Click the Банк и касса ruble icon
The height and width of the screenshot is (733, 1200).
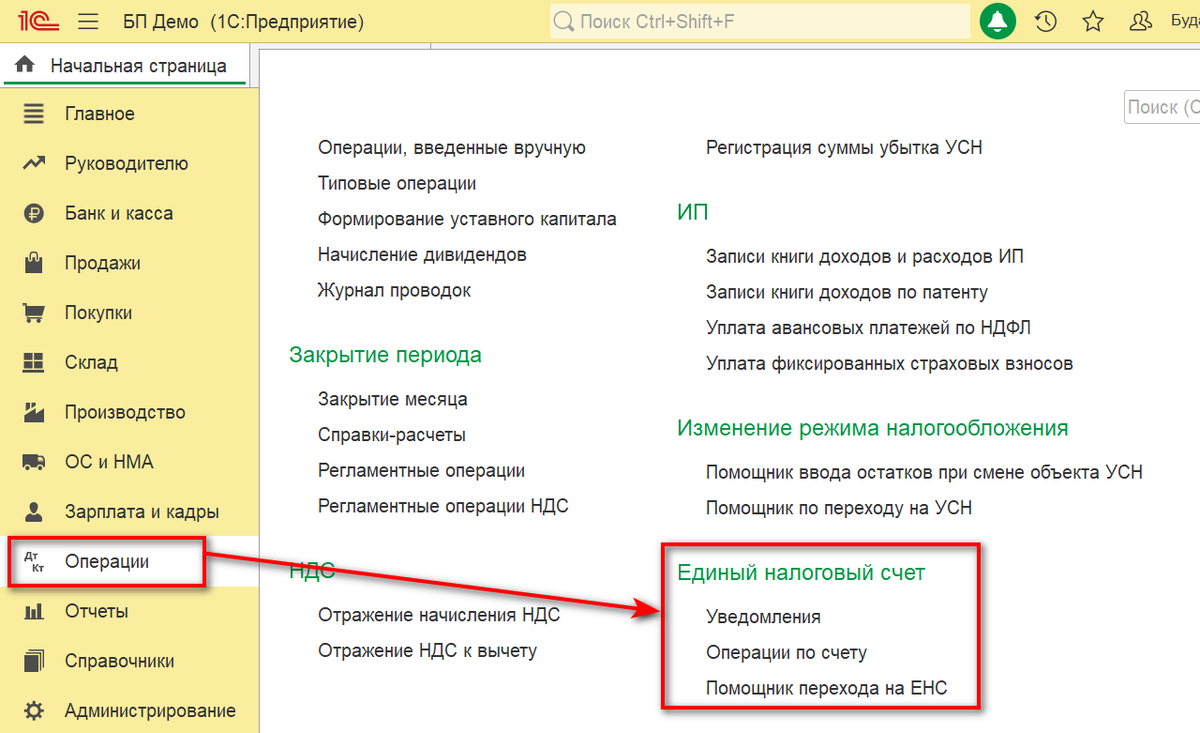coord(34,213)
